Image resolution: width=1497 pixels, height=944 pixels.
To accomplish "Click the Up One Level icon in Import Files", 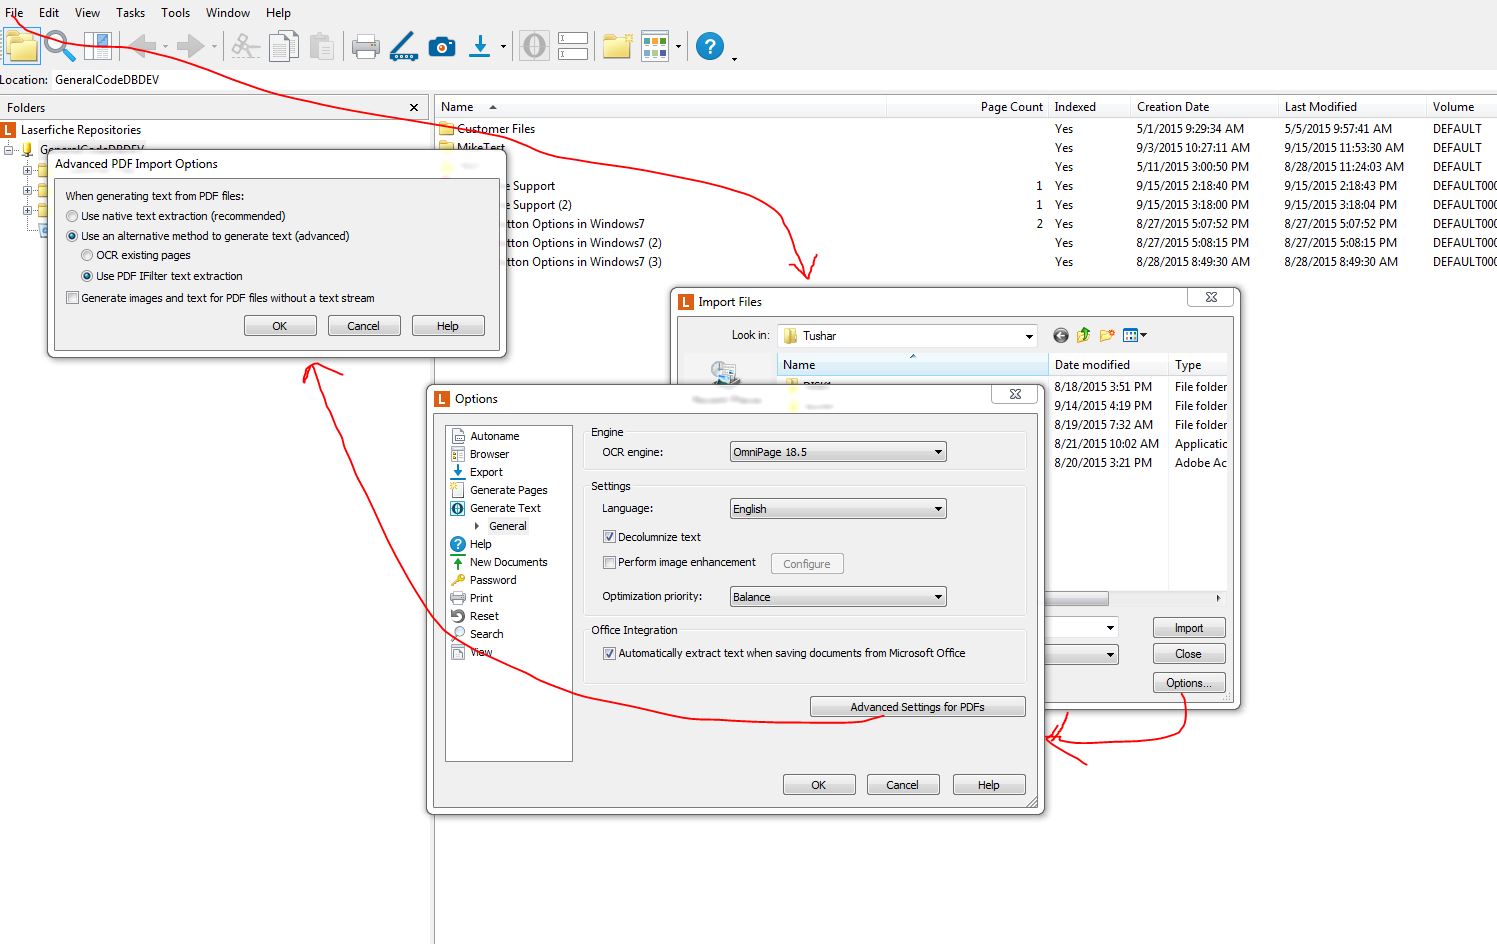I will (1083, 336).
